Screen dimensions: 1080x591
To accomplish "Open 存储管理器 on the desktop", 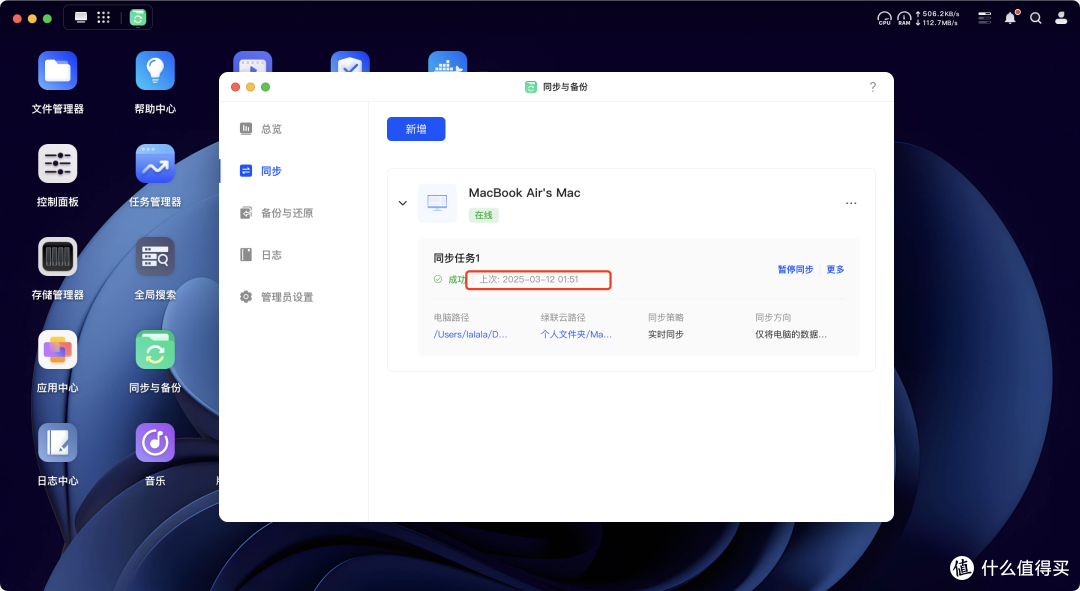I will (x=58, y=257).
